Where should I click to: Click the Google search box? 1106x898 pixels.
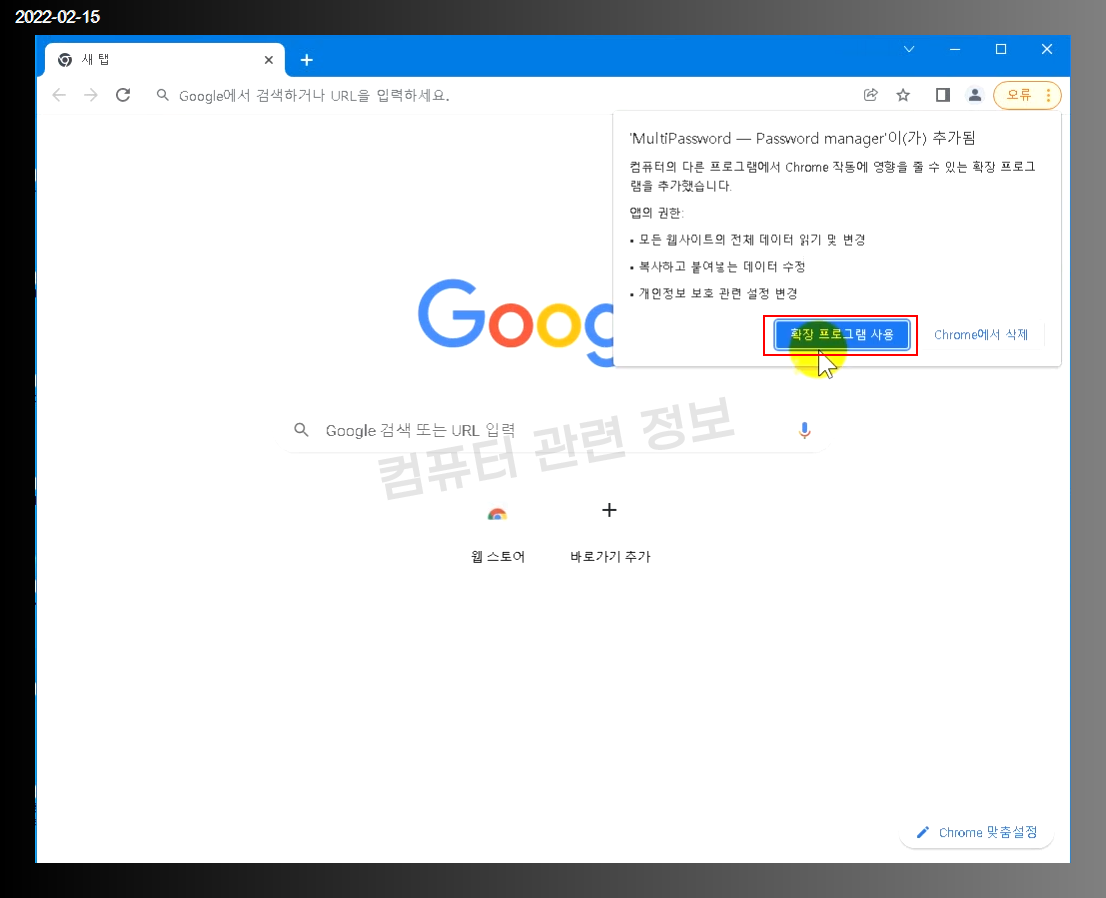pos(555,430)
